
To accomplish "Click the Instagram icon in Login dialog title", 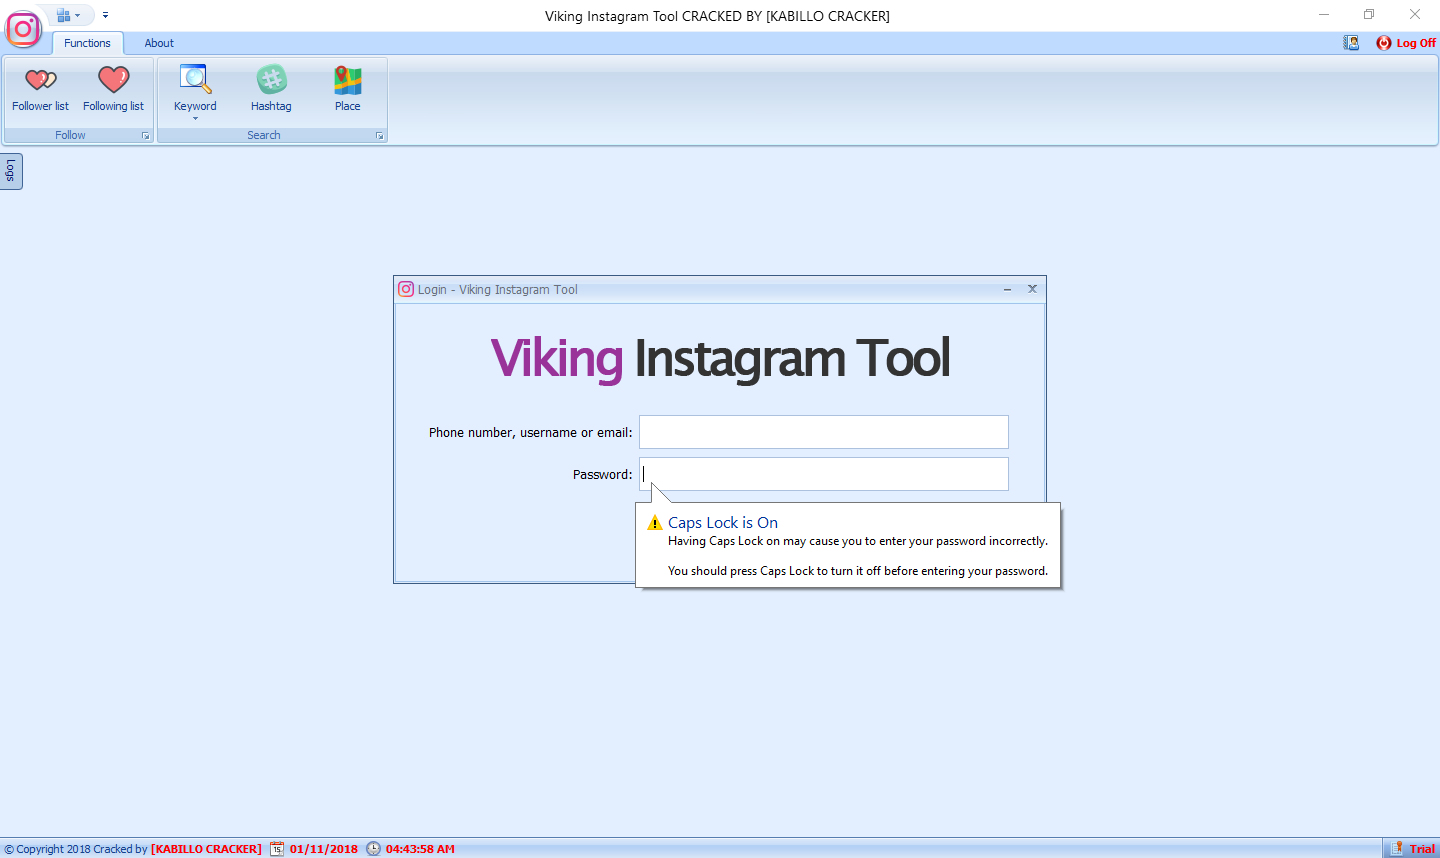I will pos(406,289).
